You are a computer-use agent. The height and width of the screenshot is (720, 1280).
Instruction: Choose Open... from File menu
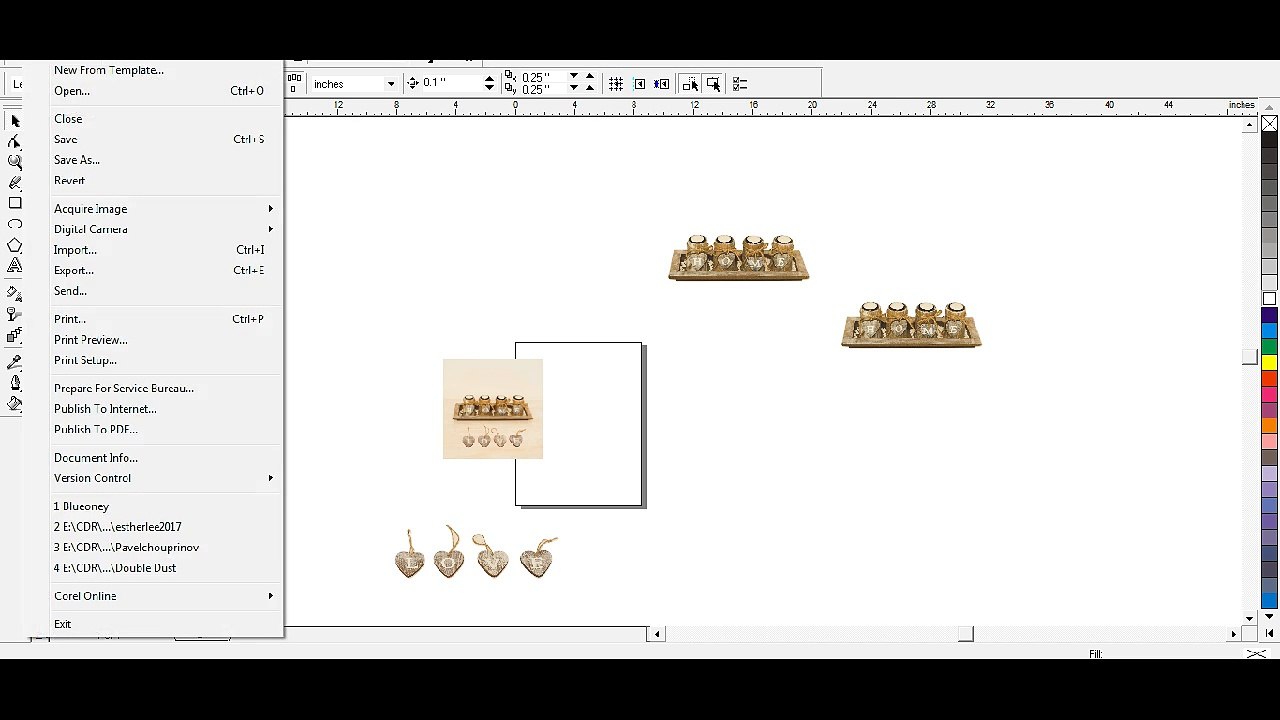pyautogui.click(x=163, y=91)
